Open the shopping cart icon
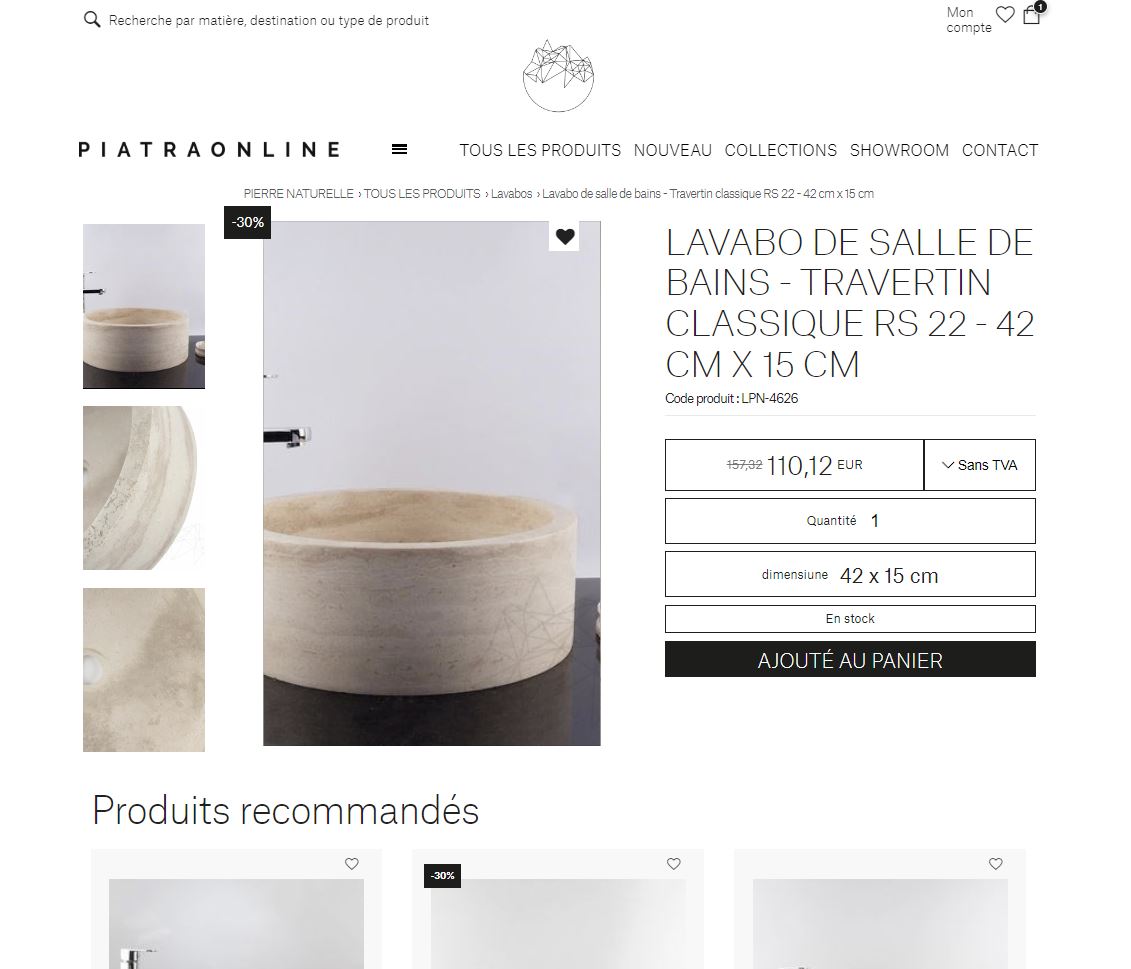 1032,14
